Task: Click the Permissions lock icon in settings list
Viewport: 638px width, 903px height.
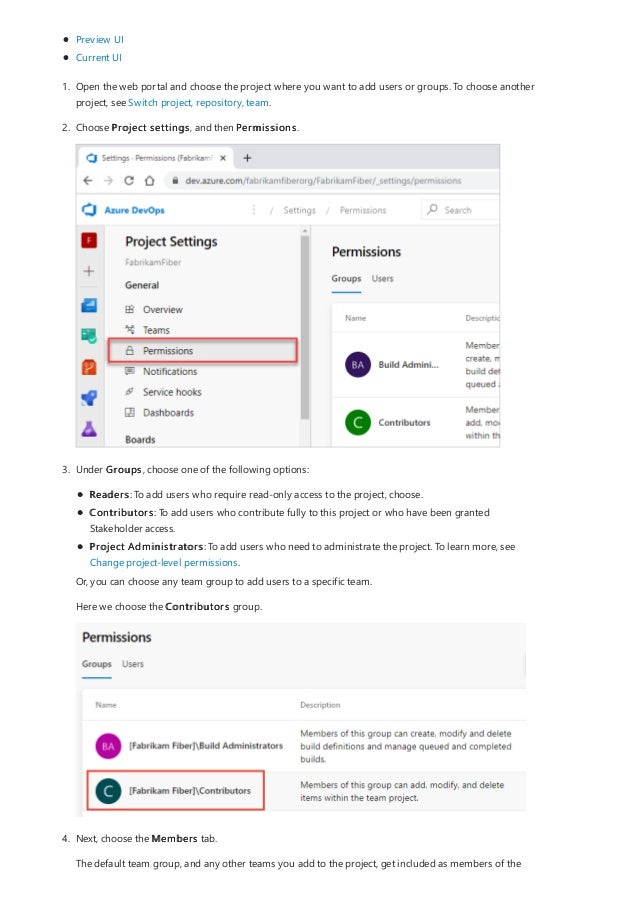Action: coord(130,350)
